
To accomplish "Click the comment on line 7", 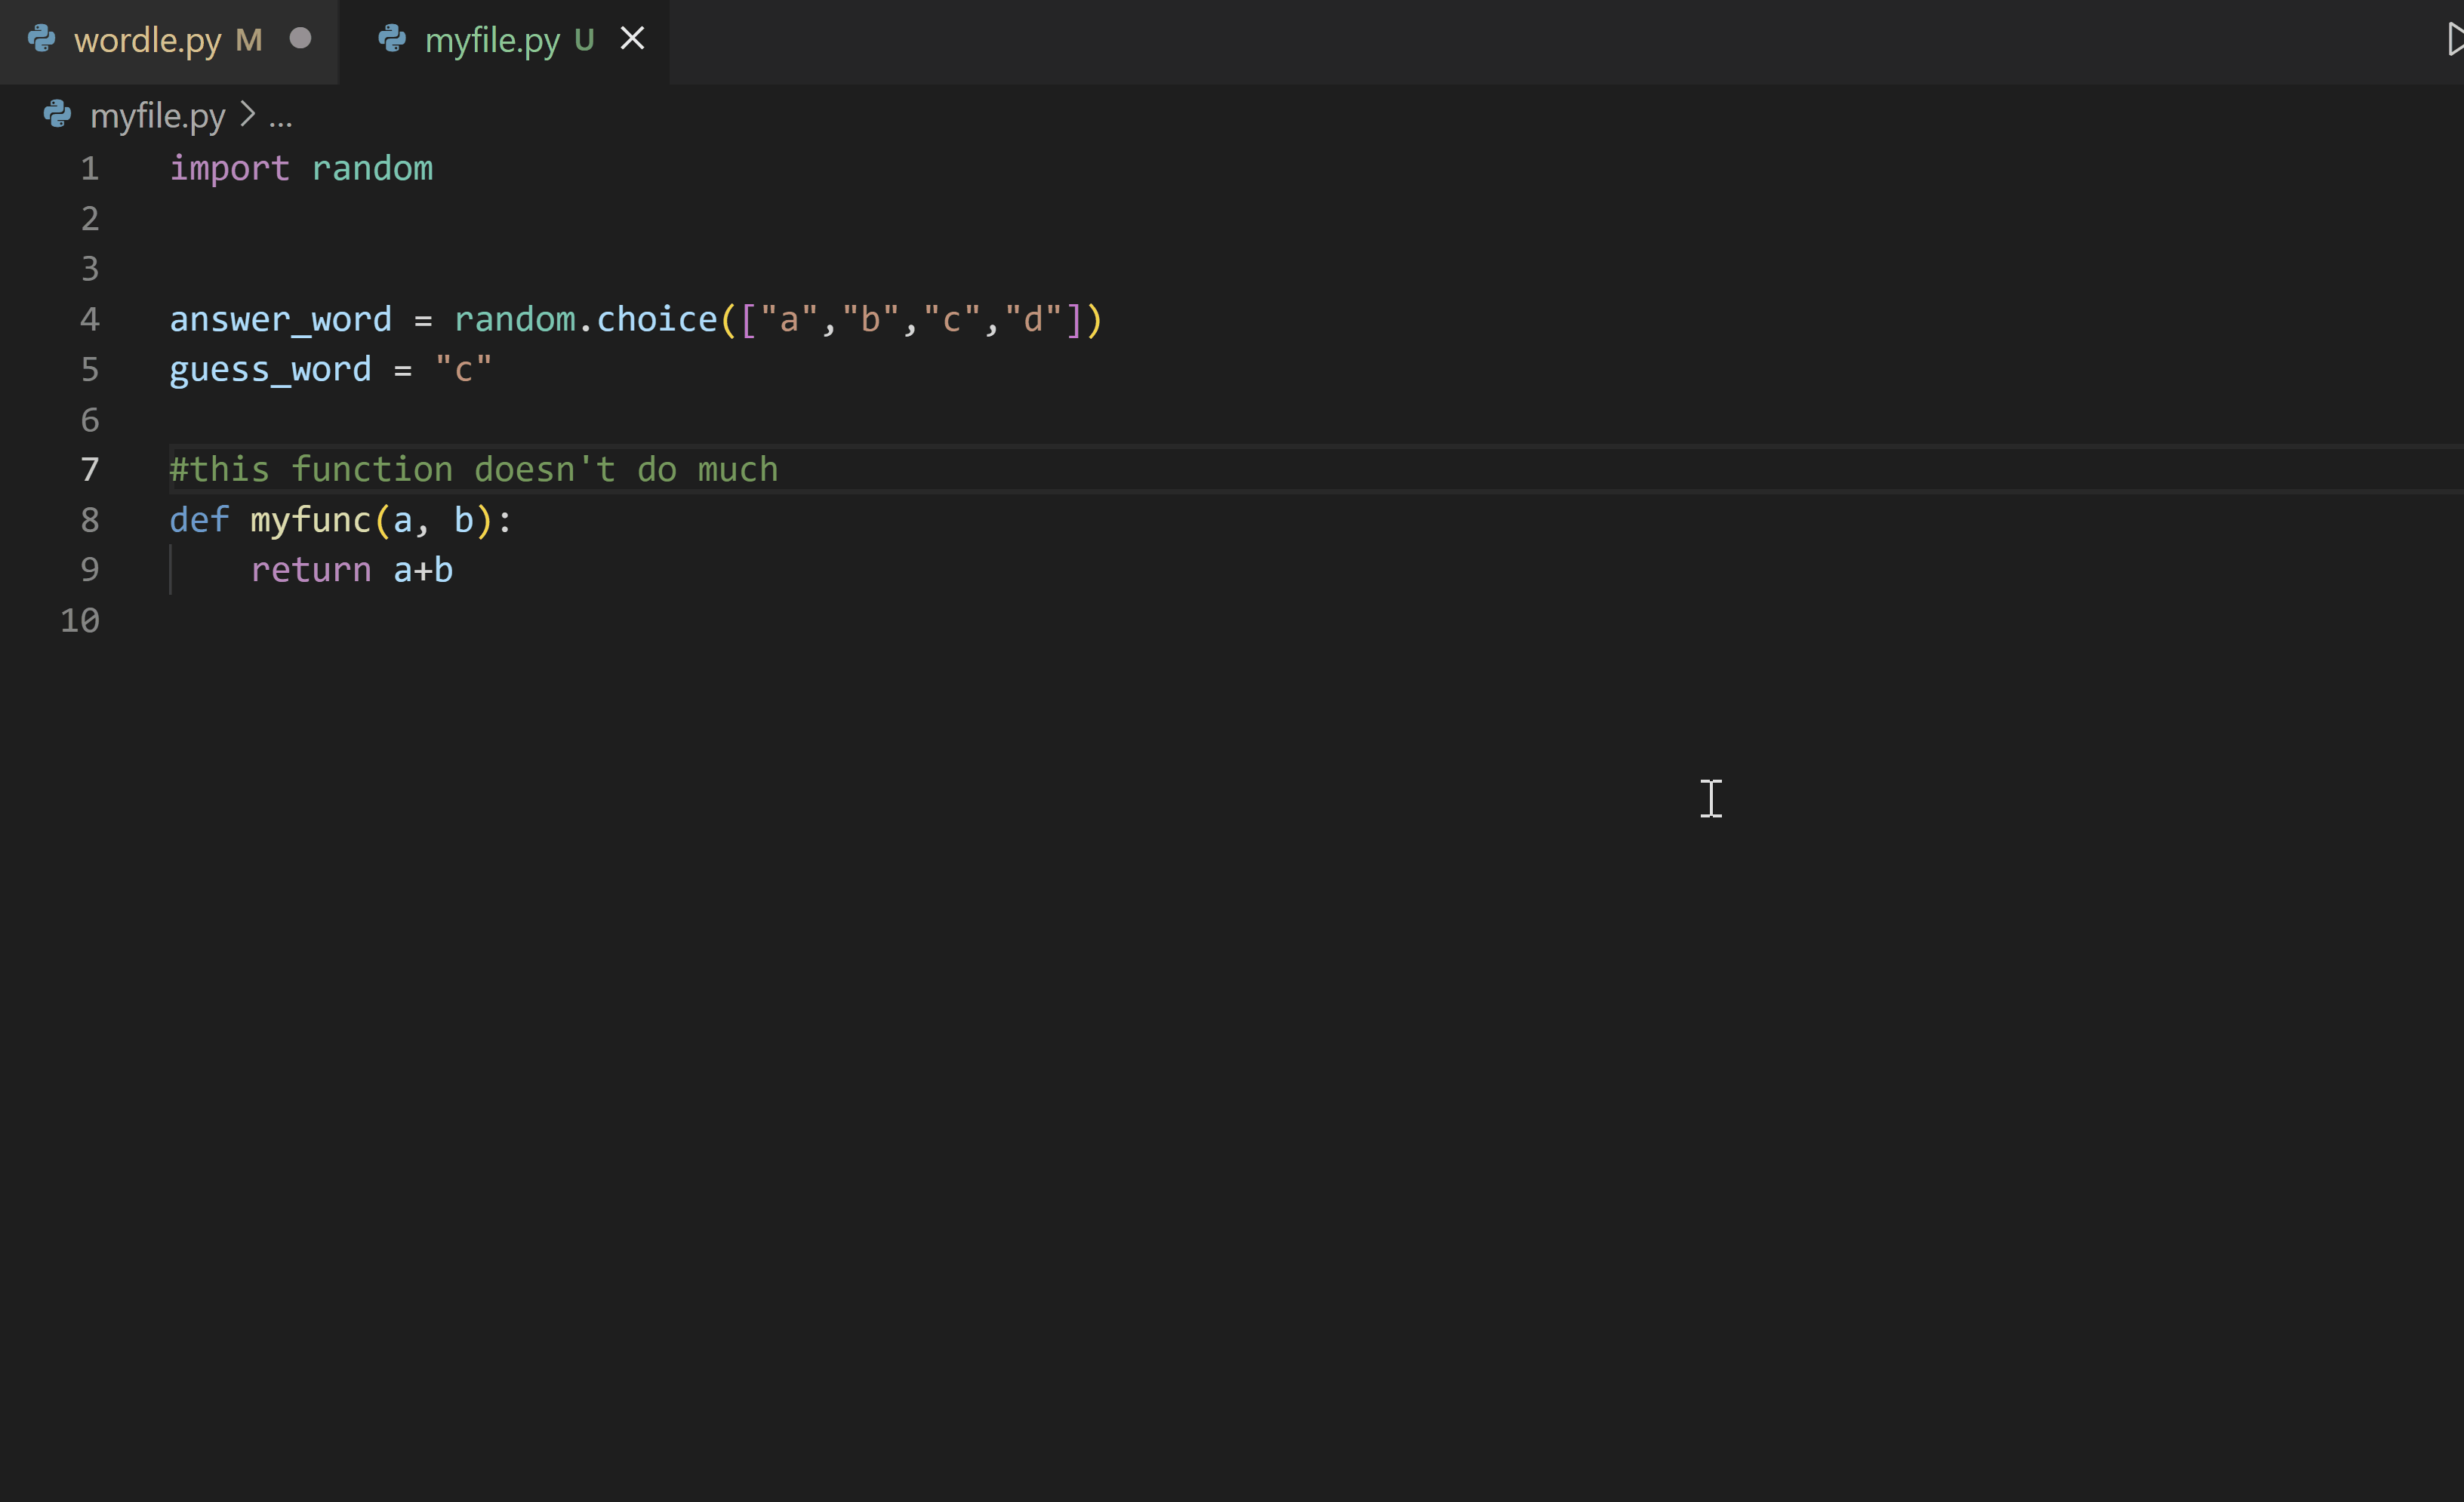I will coord(473,468).
